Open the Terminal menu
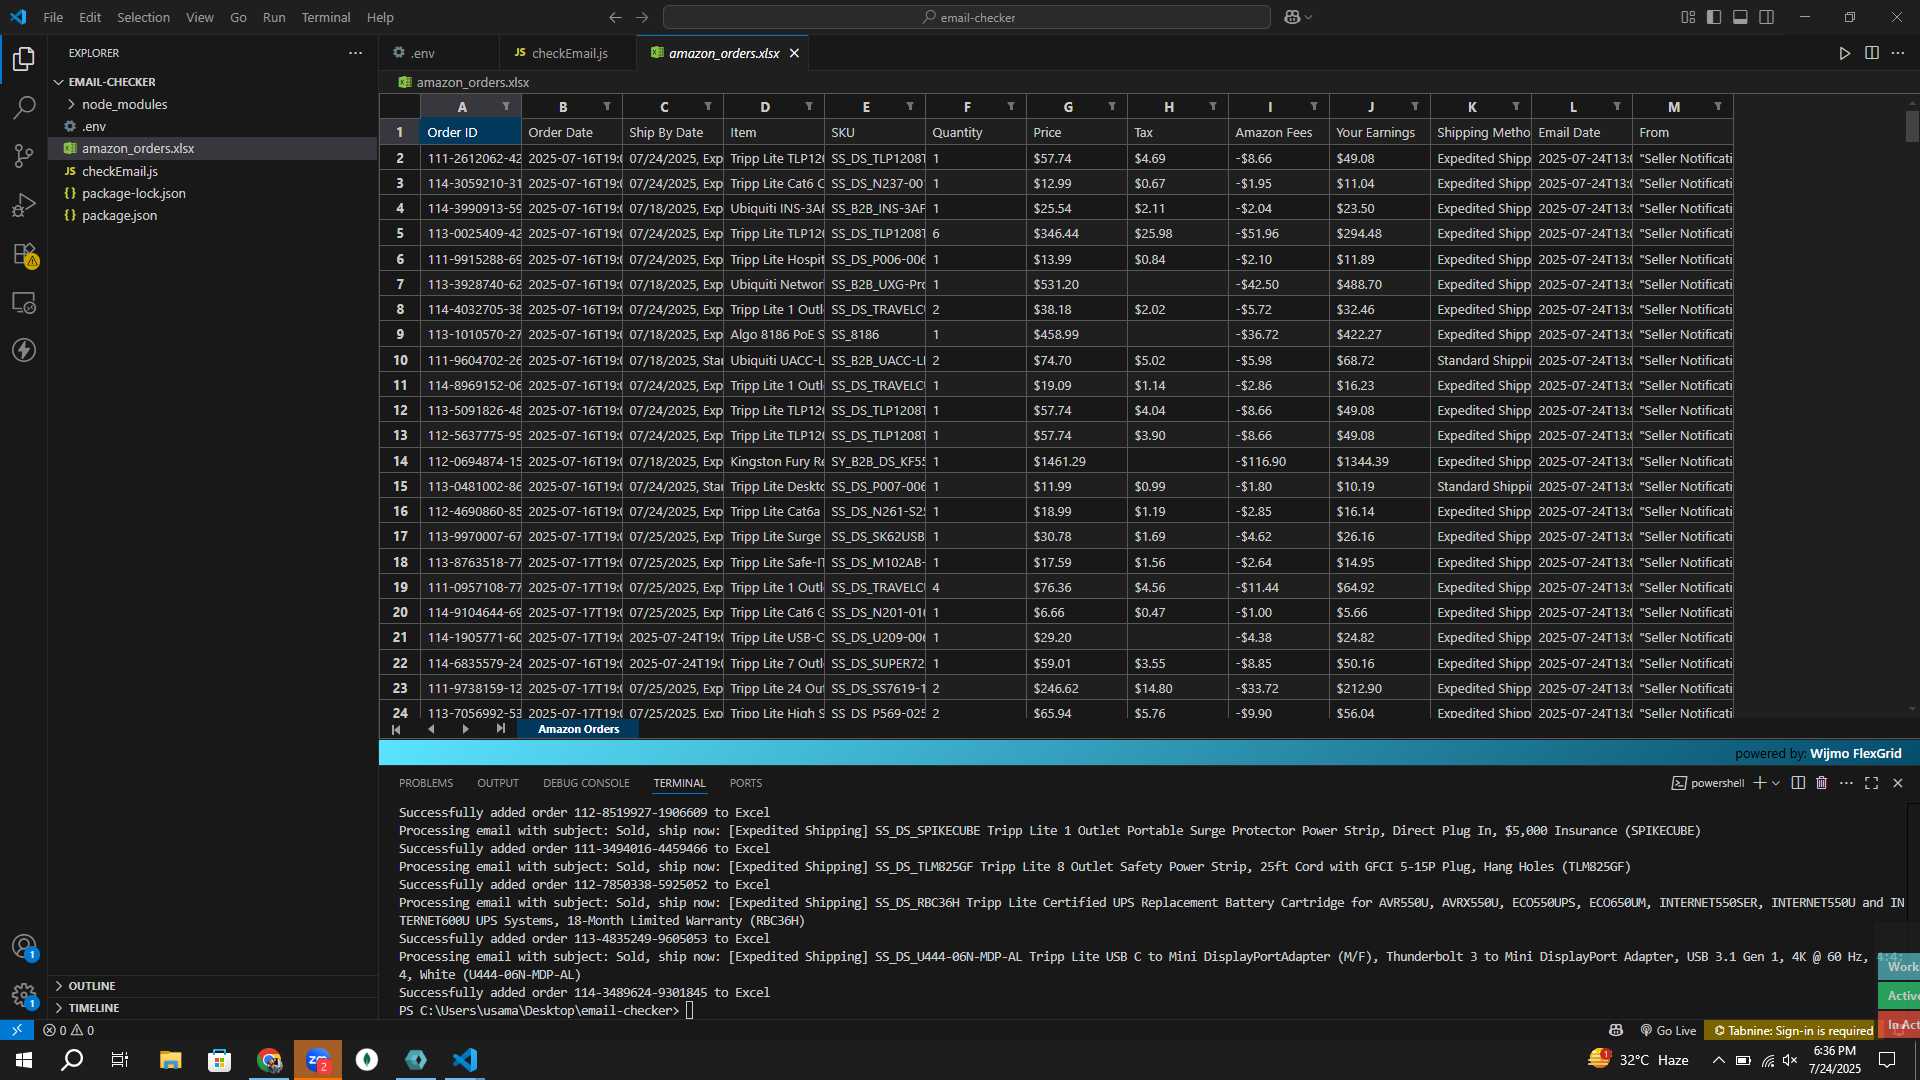The image size is (1920, 1080). point(326,17)
